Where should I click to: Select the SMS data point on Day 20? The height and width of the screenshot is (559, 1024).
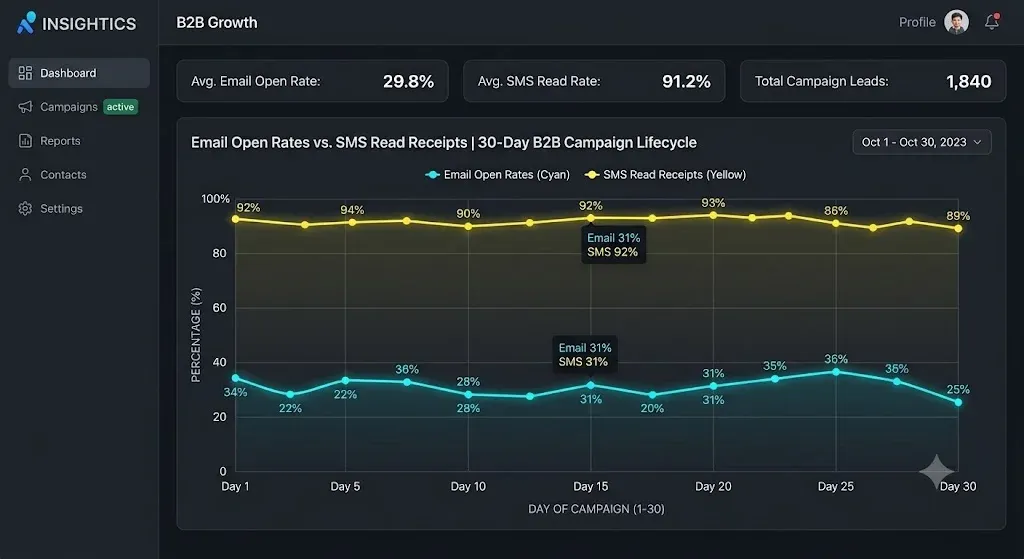coord(713,215)
